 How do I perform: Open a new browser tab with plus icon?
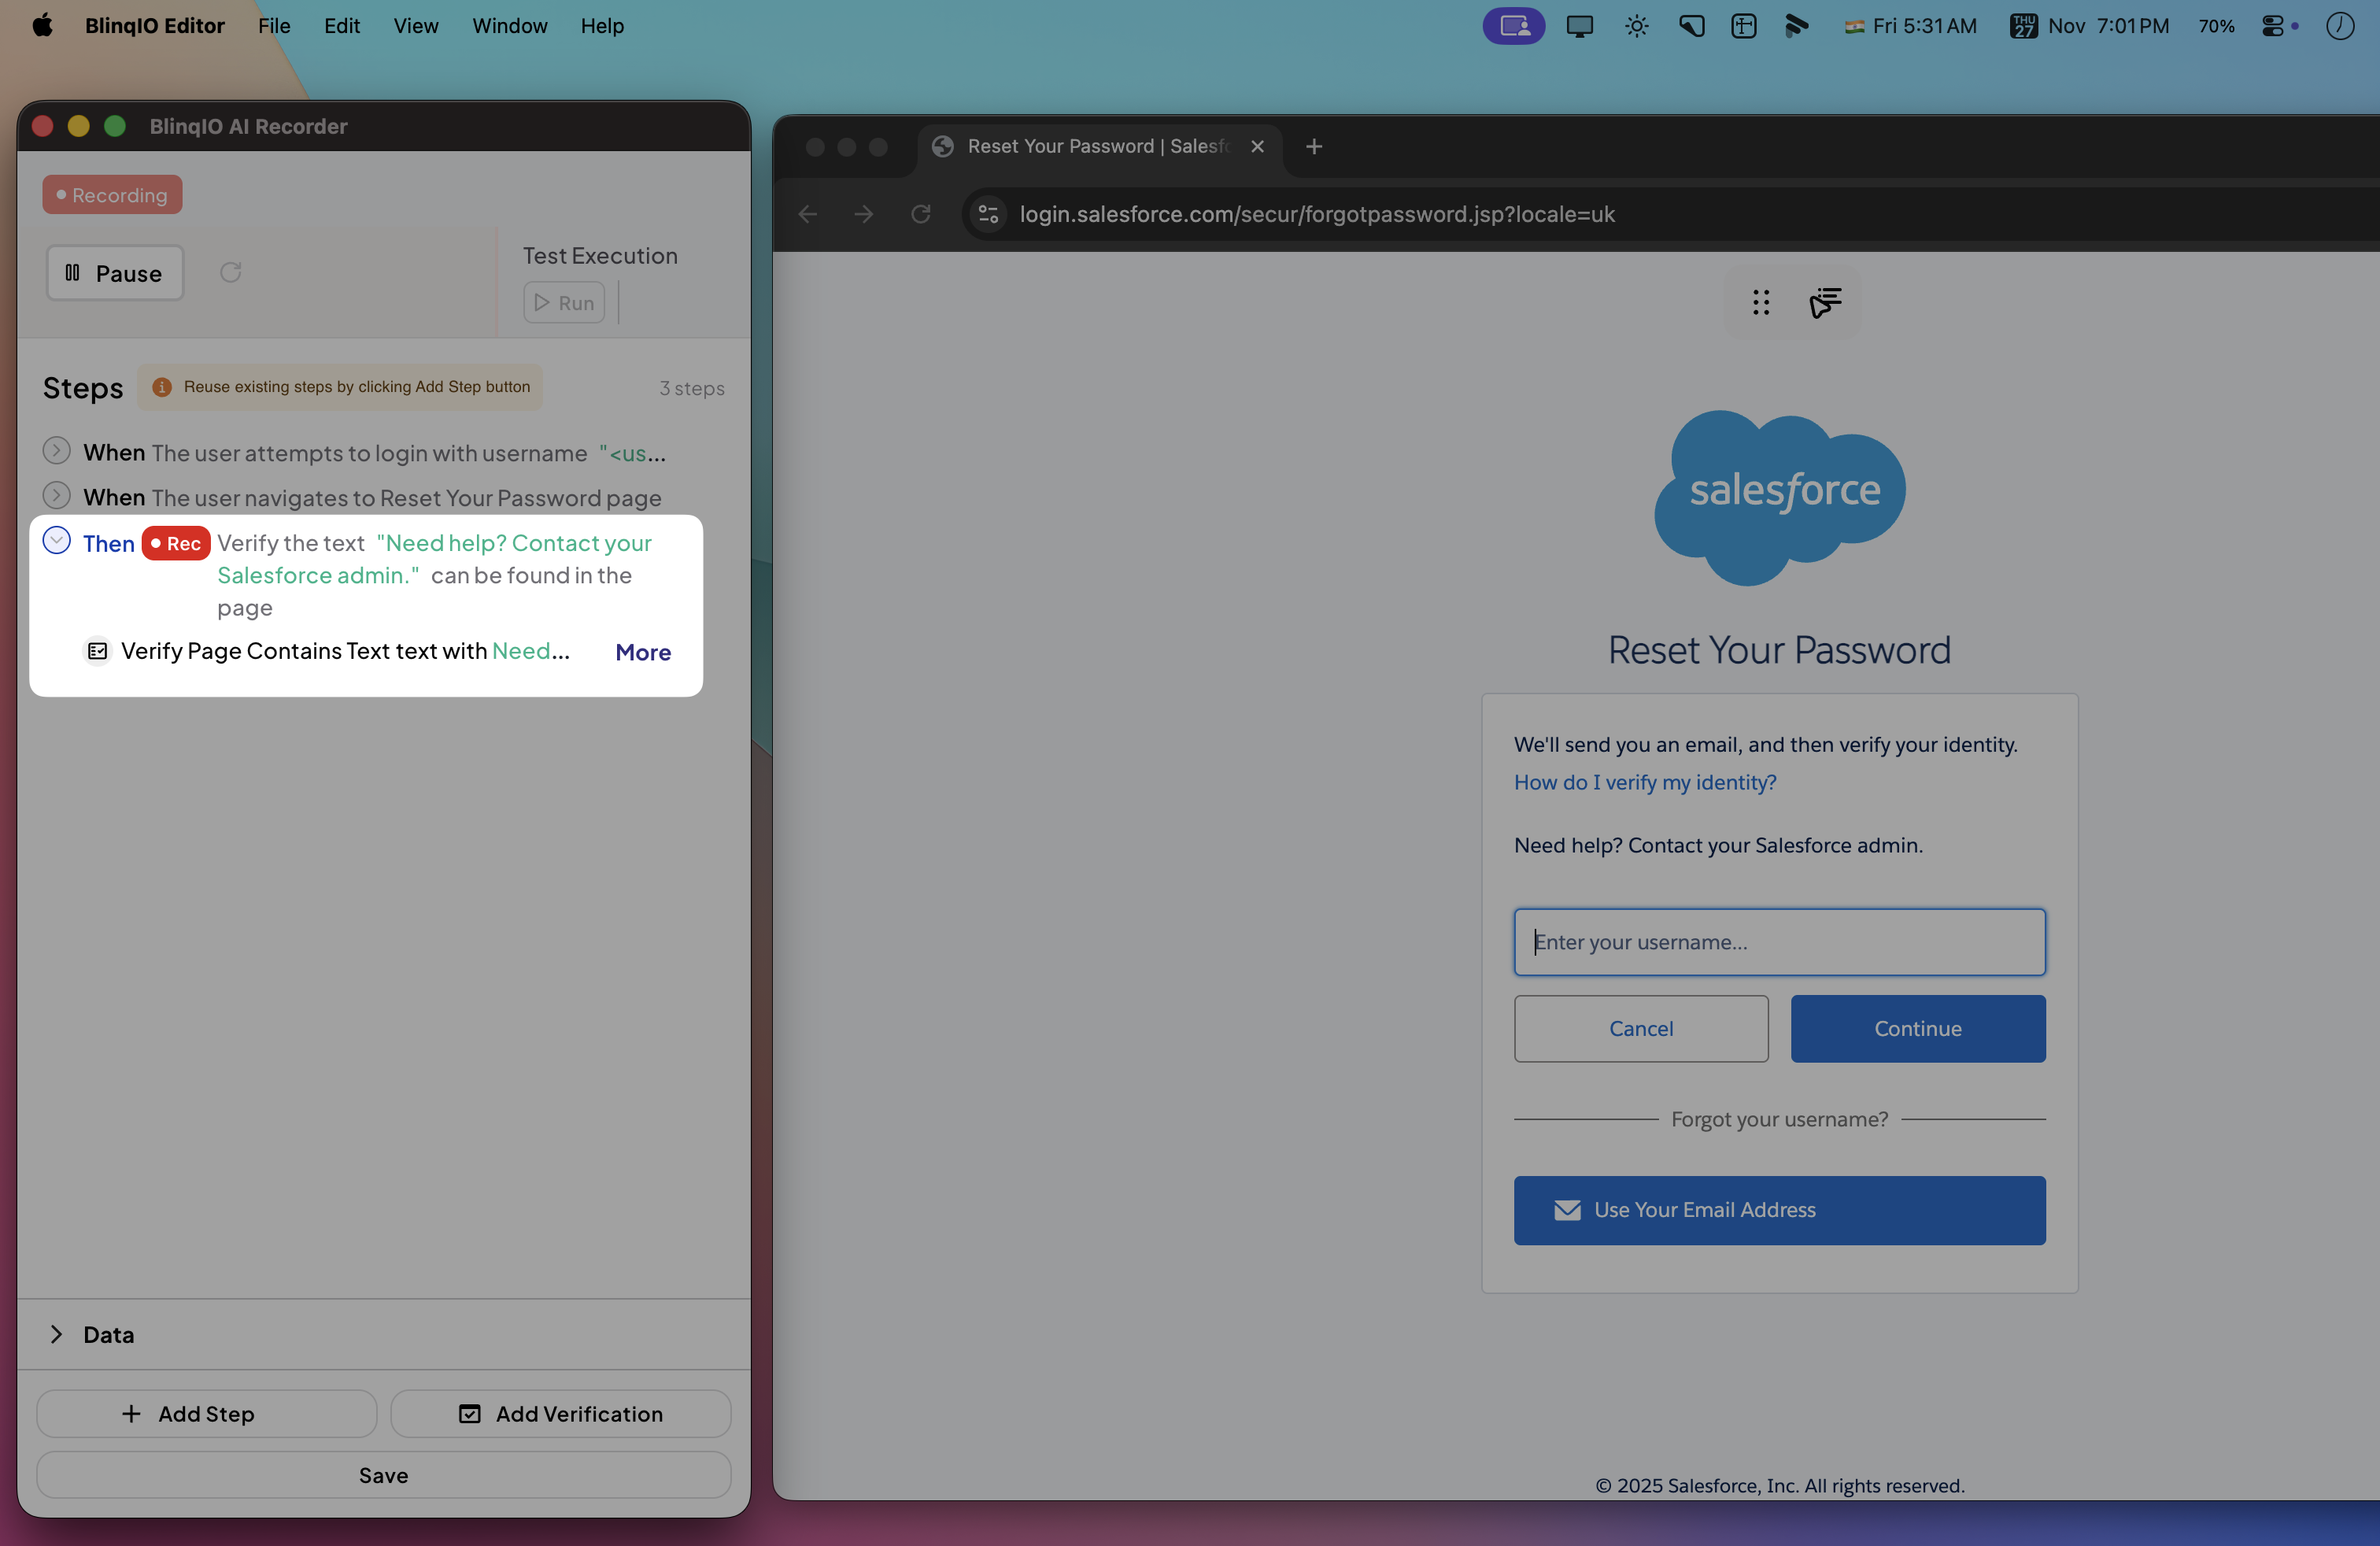[1314, 147]
